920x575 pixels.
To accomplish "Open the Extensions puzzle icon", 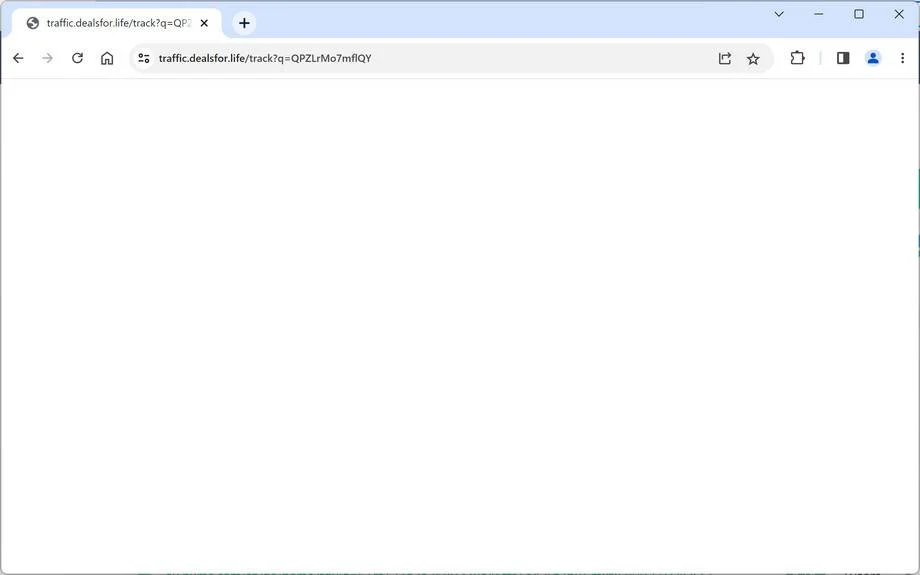I will pos(797,58).
